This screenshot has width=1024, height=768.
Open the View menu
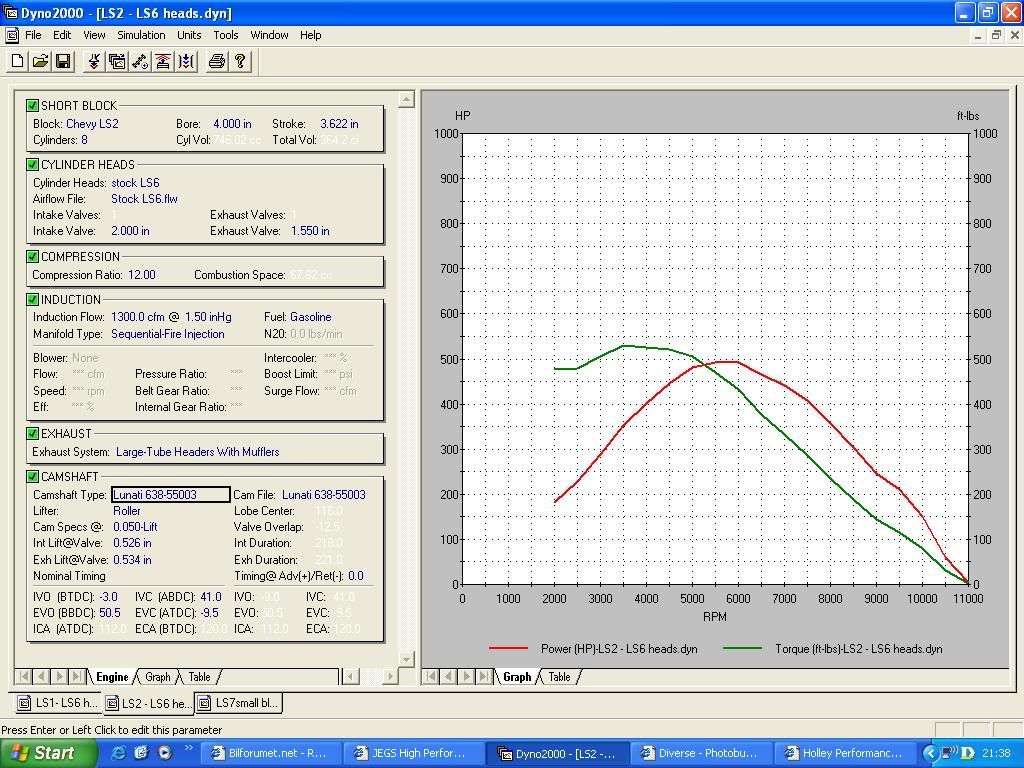pos(94,35)
